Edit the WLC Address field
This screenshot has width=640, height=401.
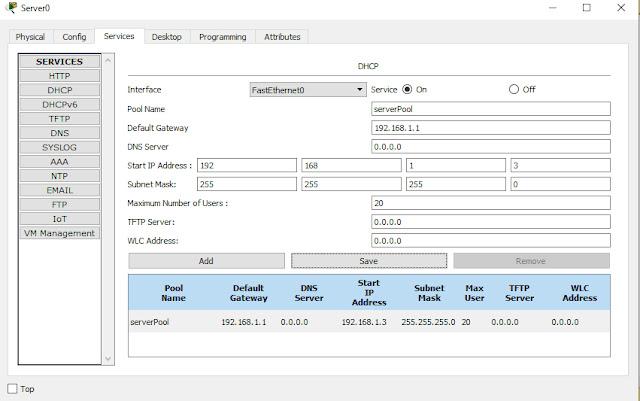coord(491,241)
